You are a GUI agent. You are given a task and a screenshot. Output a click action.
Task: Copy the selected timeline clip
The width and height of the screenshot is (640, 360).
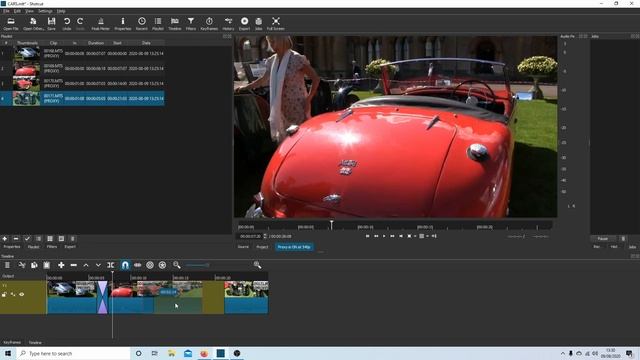(x=34, y=265)
